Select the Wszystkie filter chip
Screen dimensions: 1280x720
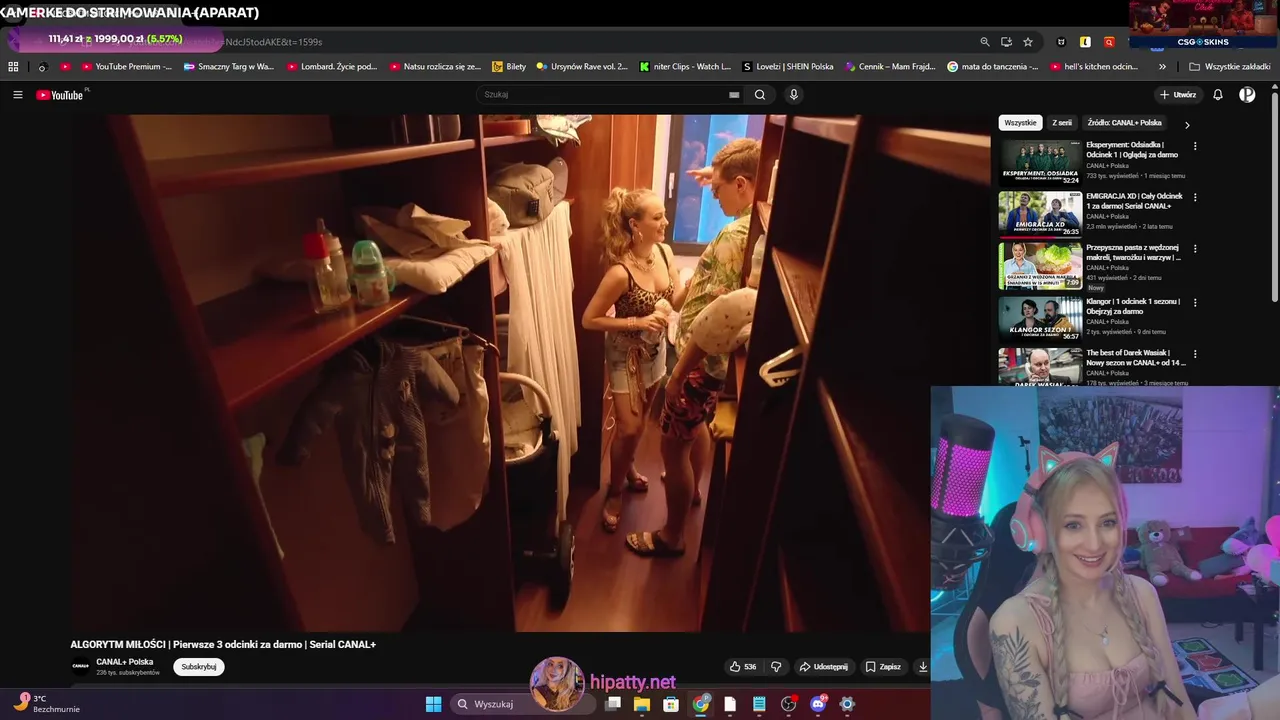1020,123
